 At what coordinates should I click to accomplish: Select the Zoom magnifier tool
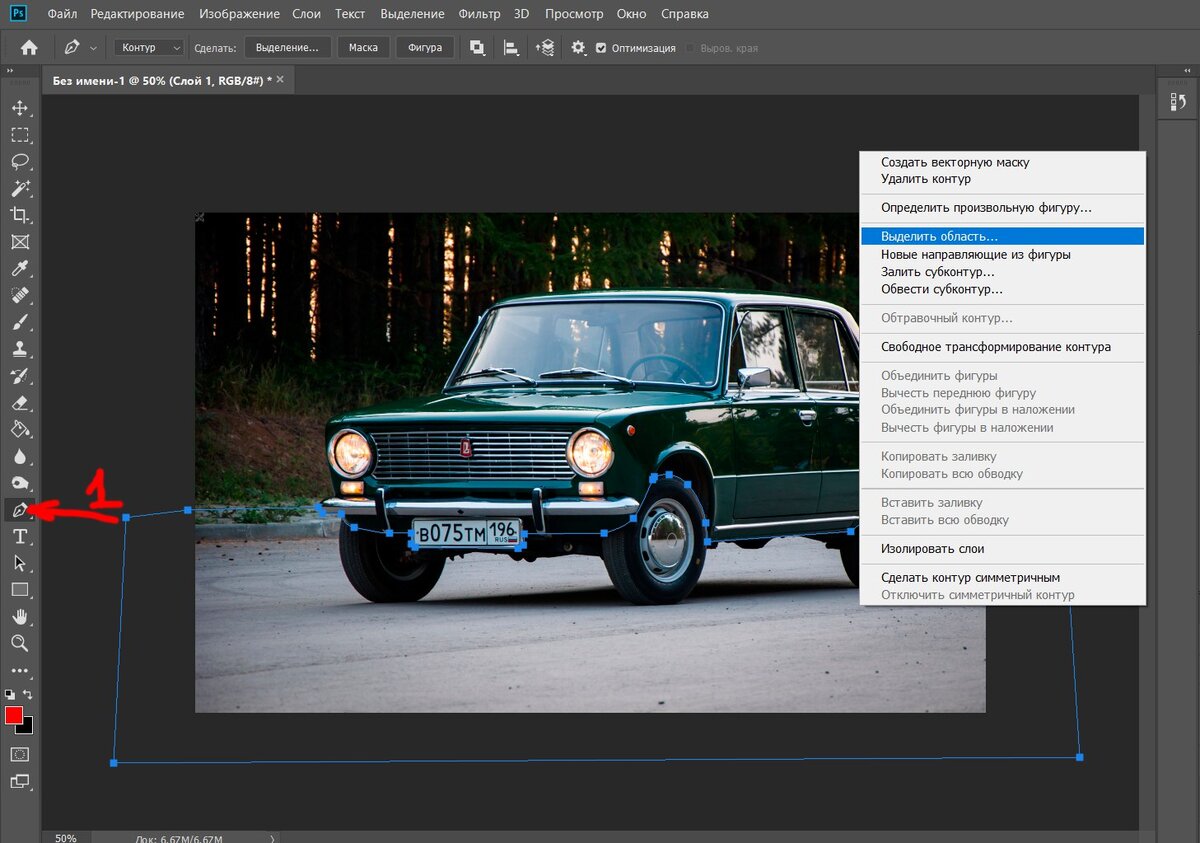[20, 643]
